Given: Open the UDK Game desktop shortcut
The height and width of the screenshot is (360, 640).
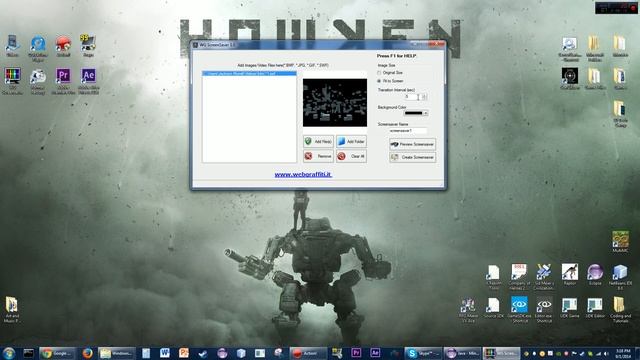Looking at the screenshot, I should (570, 308).
